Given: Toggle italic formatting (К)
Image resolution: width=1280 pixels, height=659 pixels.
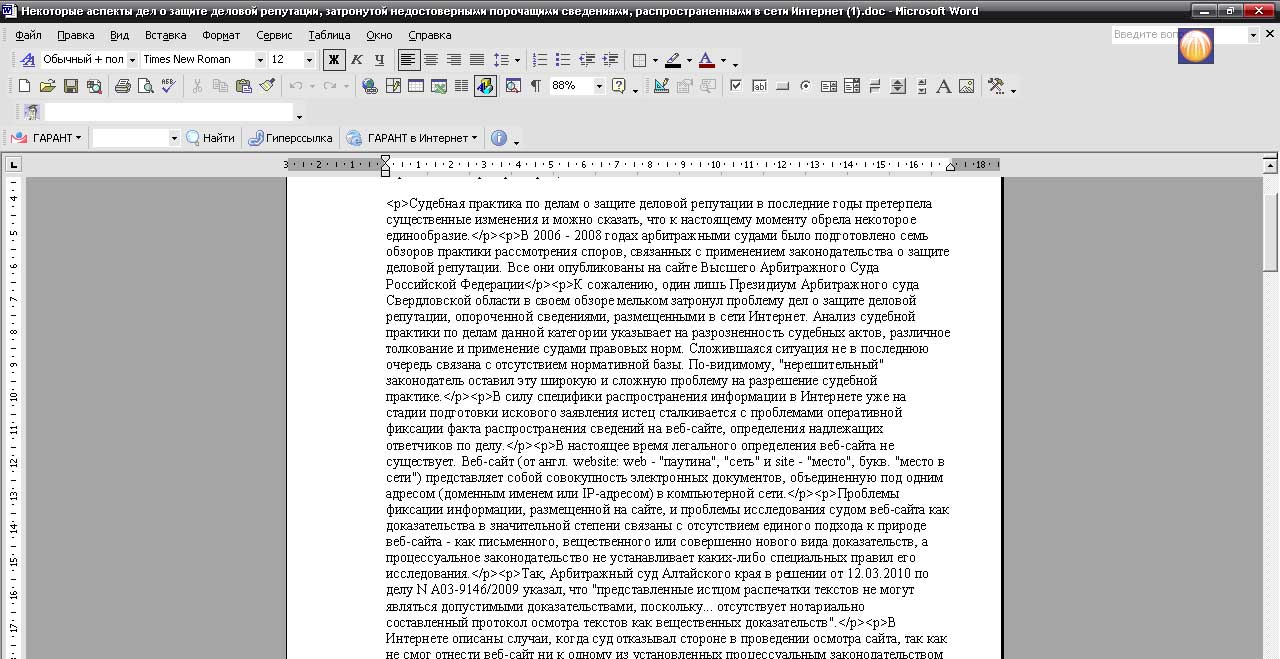Looking at the screenshot, I should click(357, 60).
